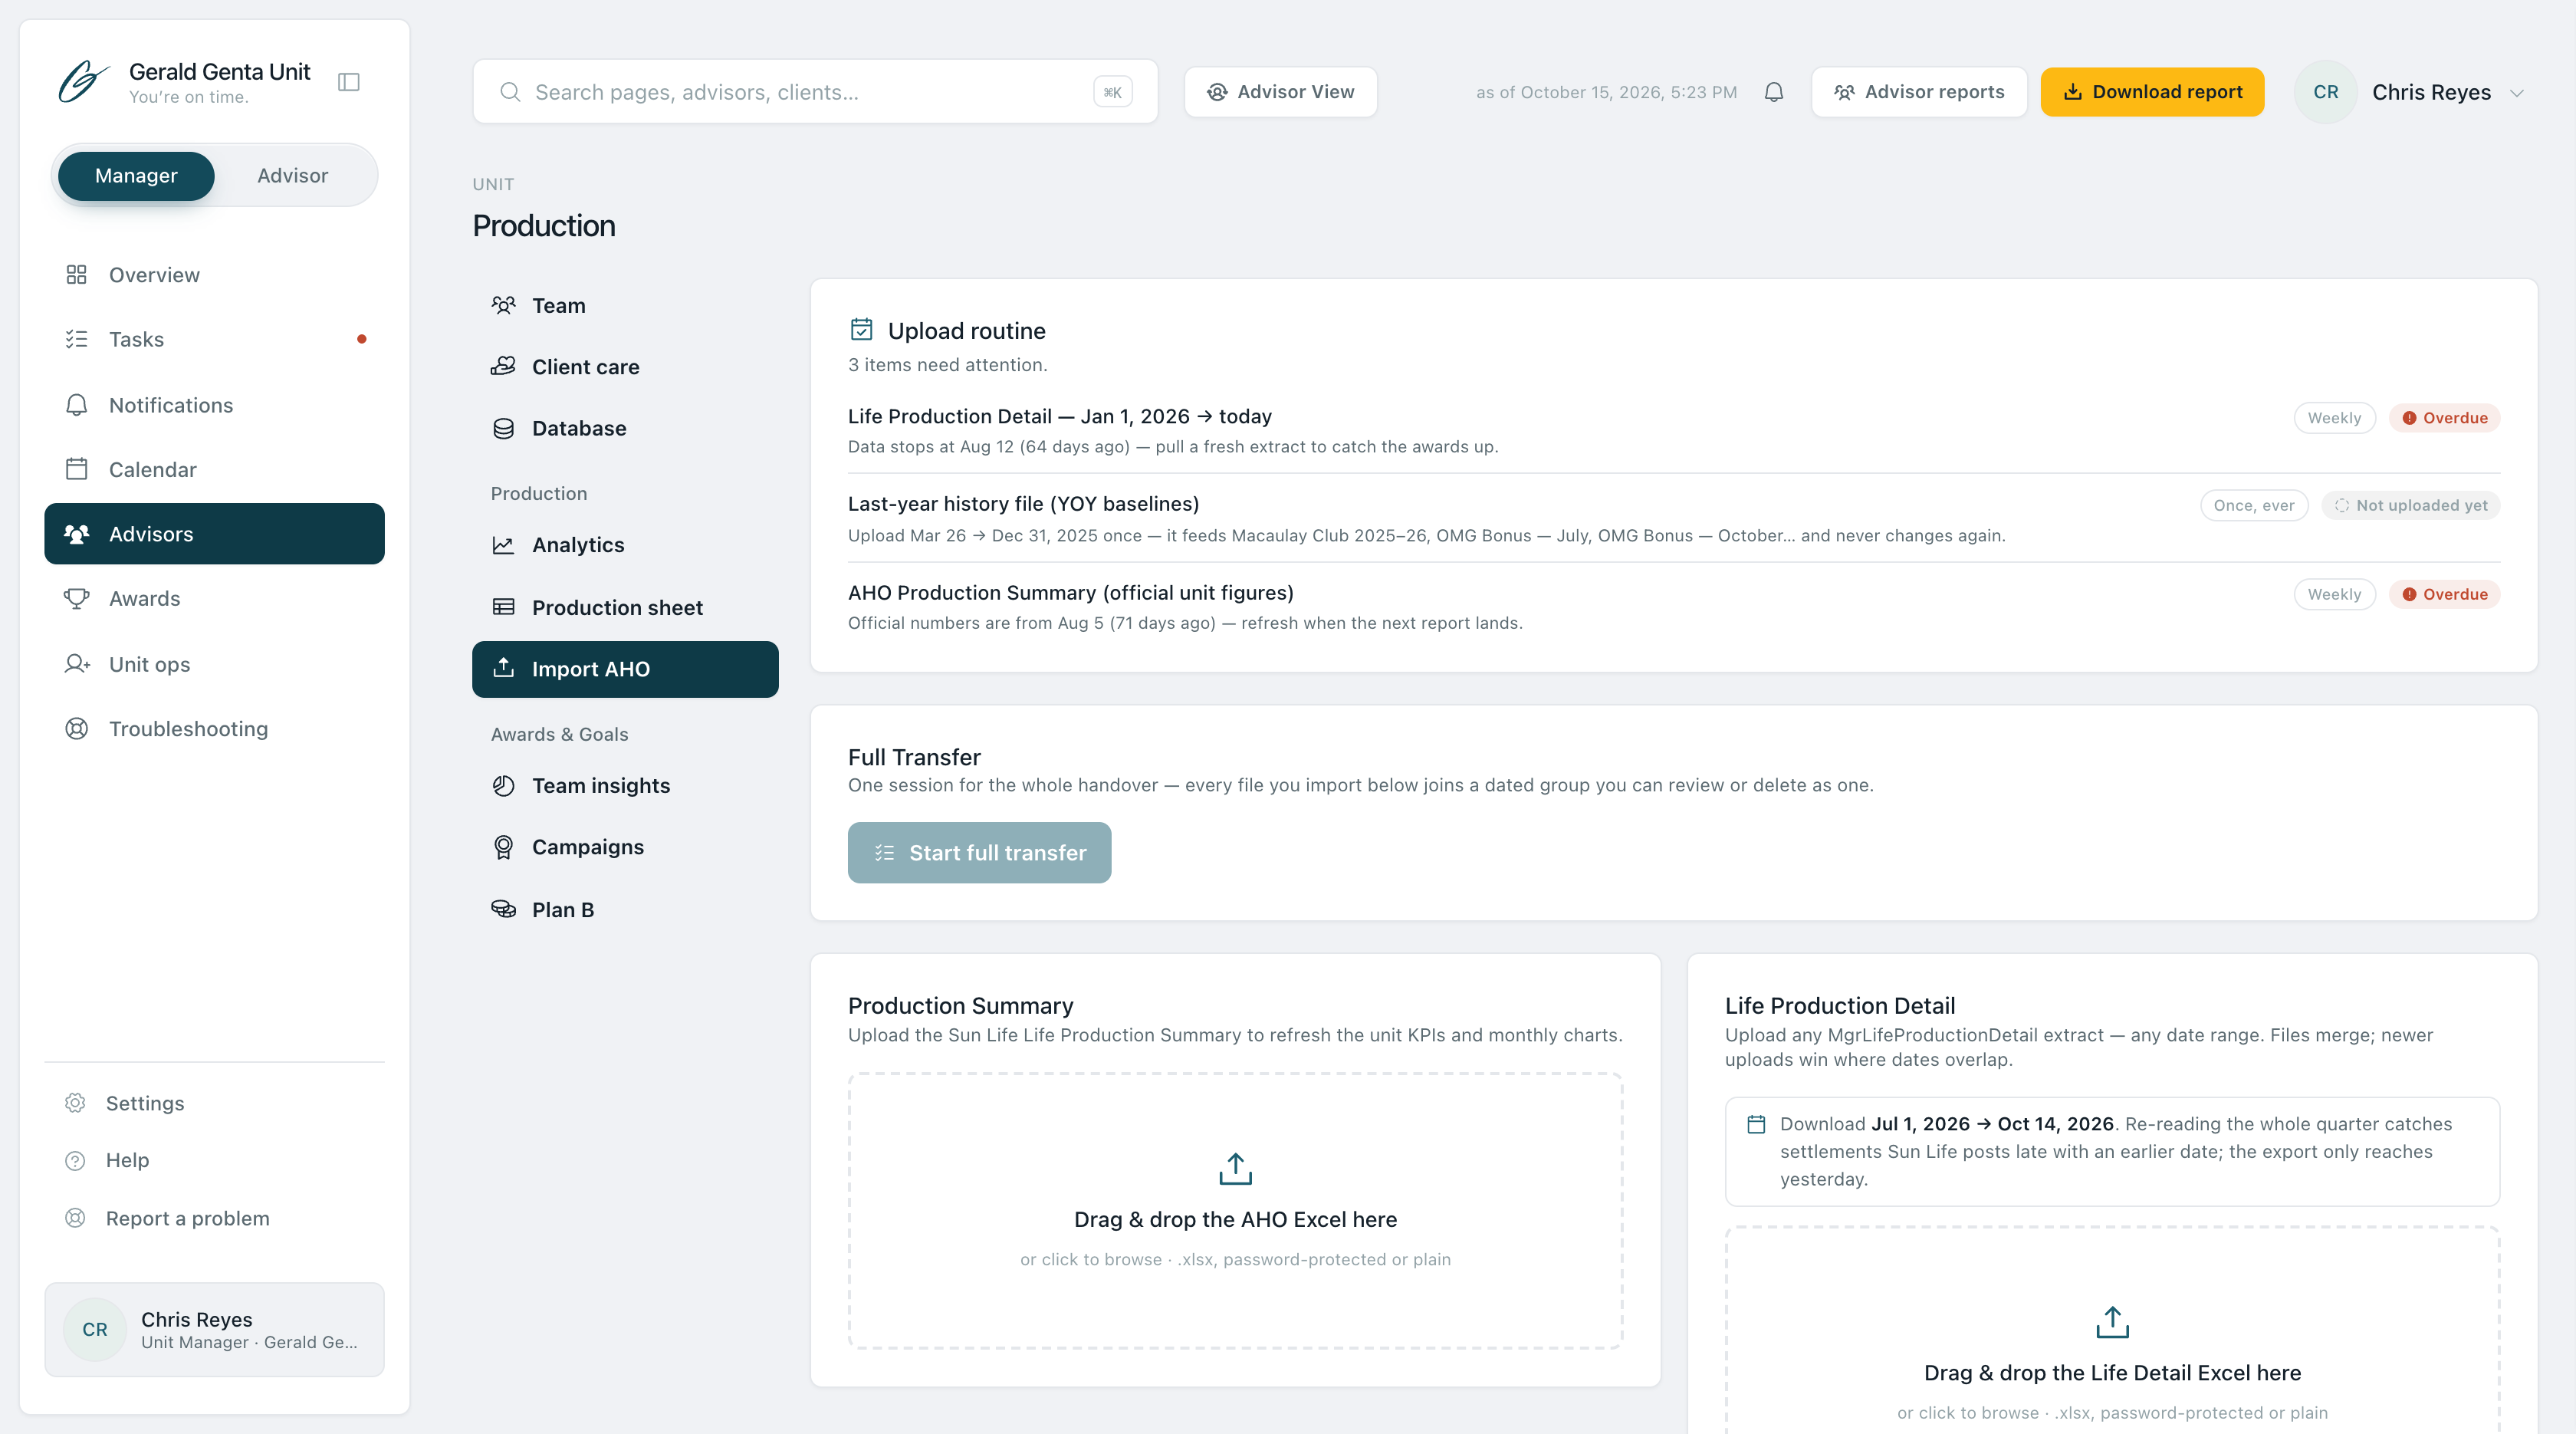Open Advisor reports
Screen dimensions: 2576x1434
(x=1918, y=92)
